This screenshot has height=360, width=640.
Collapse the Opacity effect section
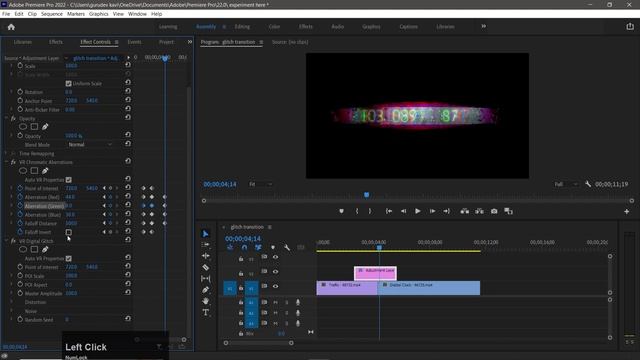tap(7, 118)
